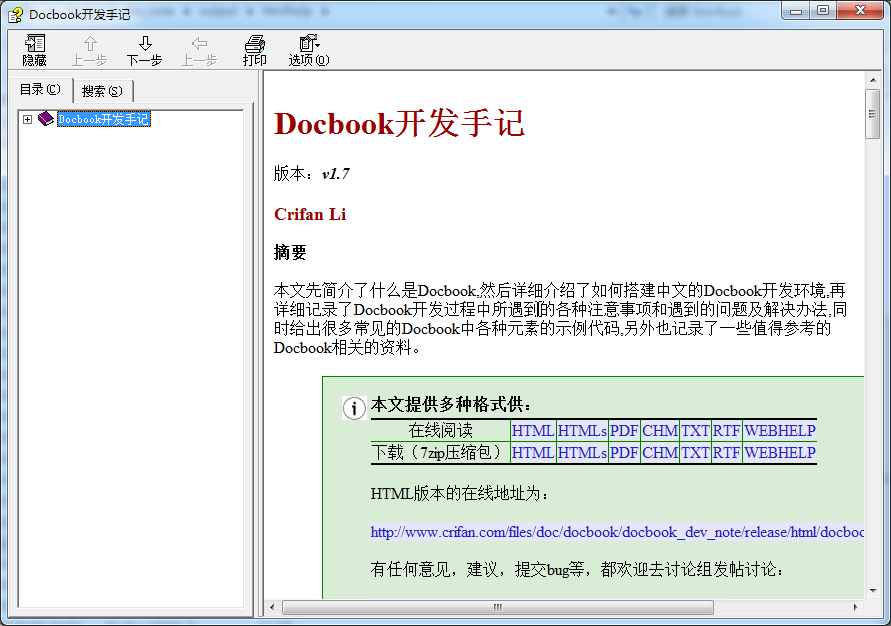Maximize the Docbook开发手记 window
The width and height of the screenshot is (891, 626).
[x=822, y=11]
